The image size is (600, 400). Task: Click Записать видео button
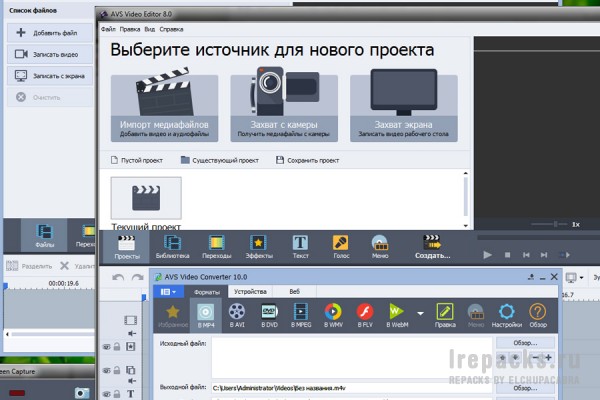click(50, 54)
